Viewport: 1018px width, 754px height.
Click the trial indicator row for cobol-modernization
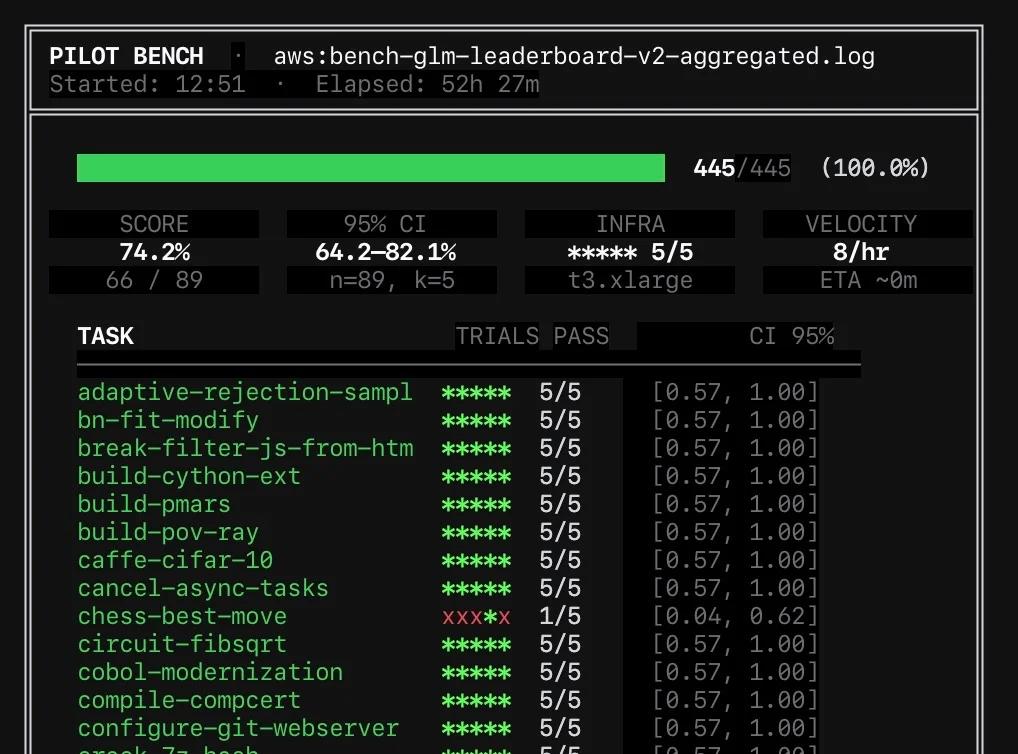click(x=476, y=673)
